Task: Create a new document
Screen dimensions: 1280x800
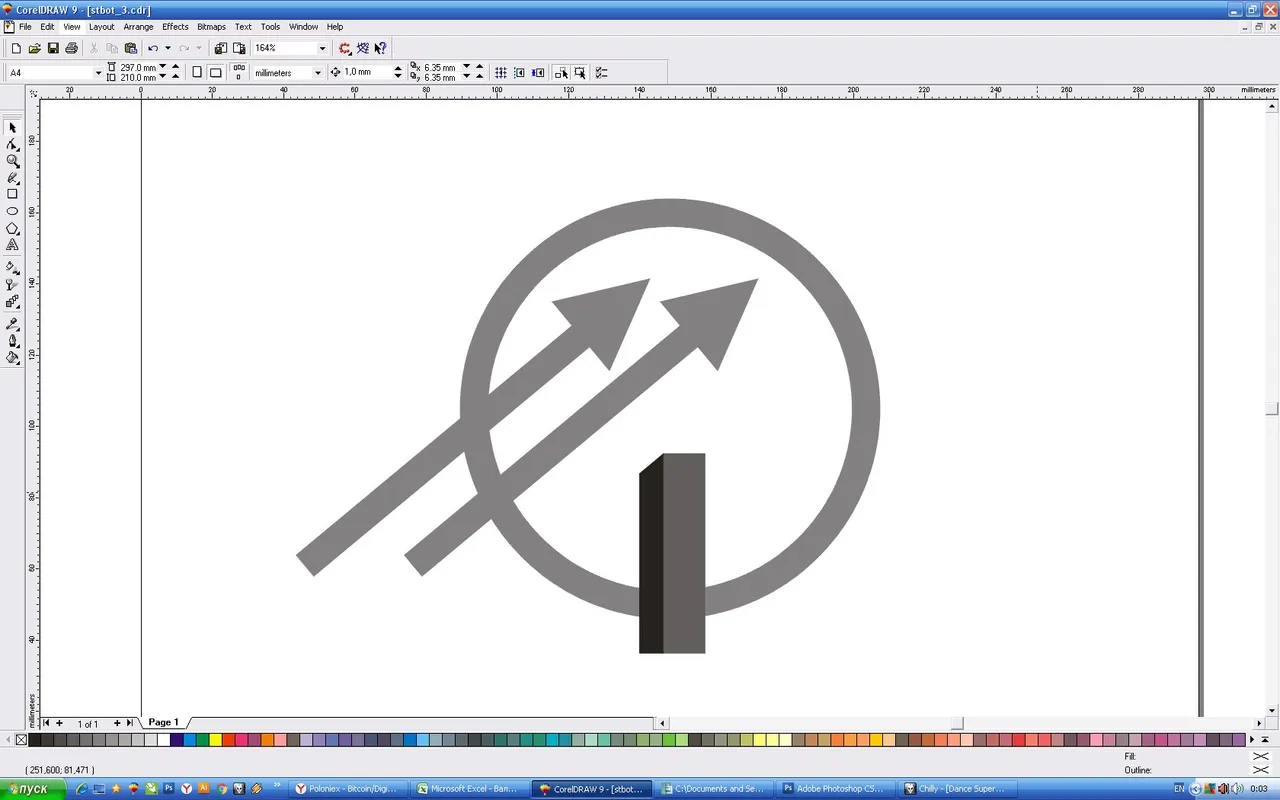Action: tap(16, 48)
